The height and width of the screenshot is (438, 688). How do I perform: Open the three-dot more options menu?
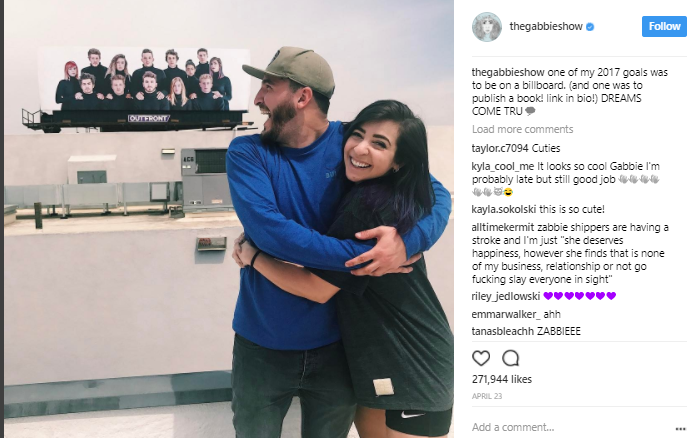681,429
